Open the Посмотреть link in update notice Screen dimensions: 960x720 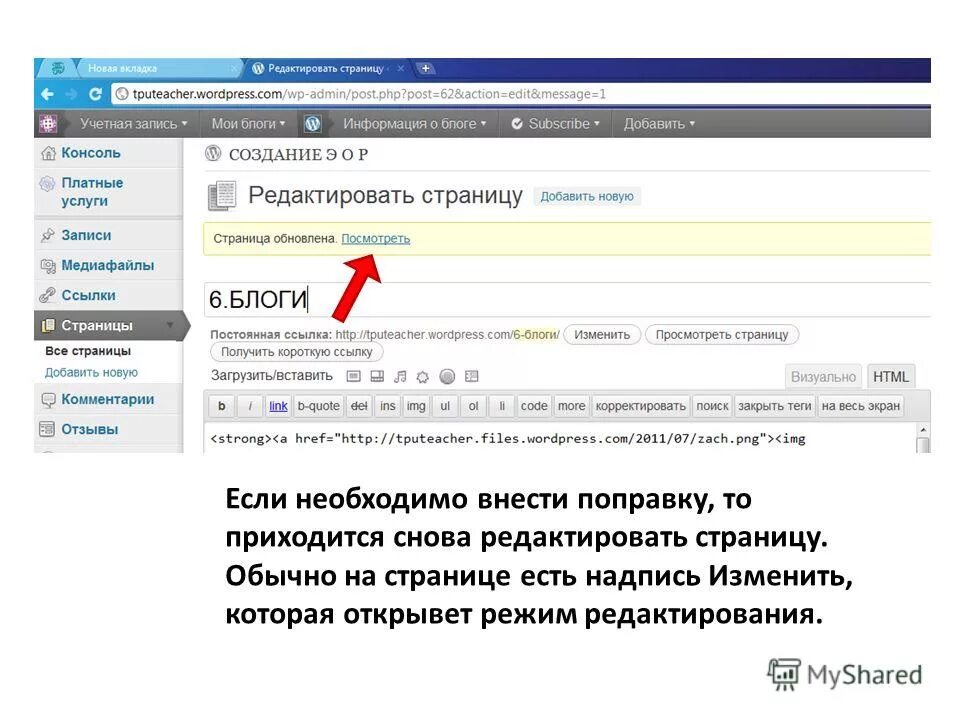[375, 239]
